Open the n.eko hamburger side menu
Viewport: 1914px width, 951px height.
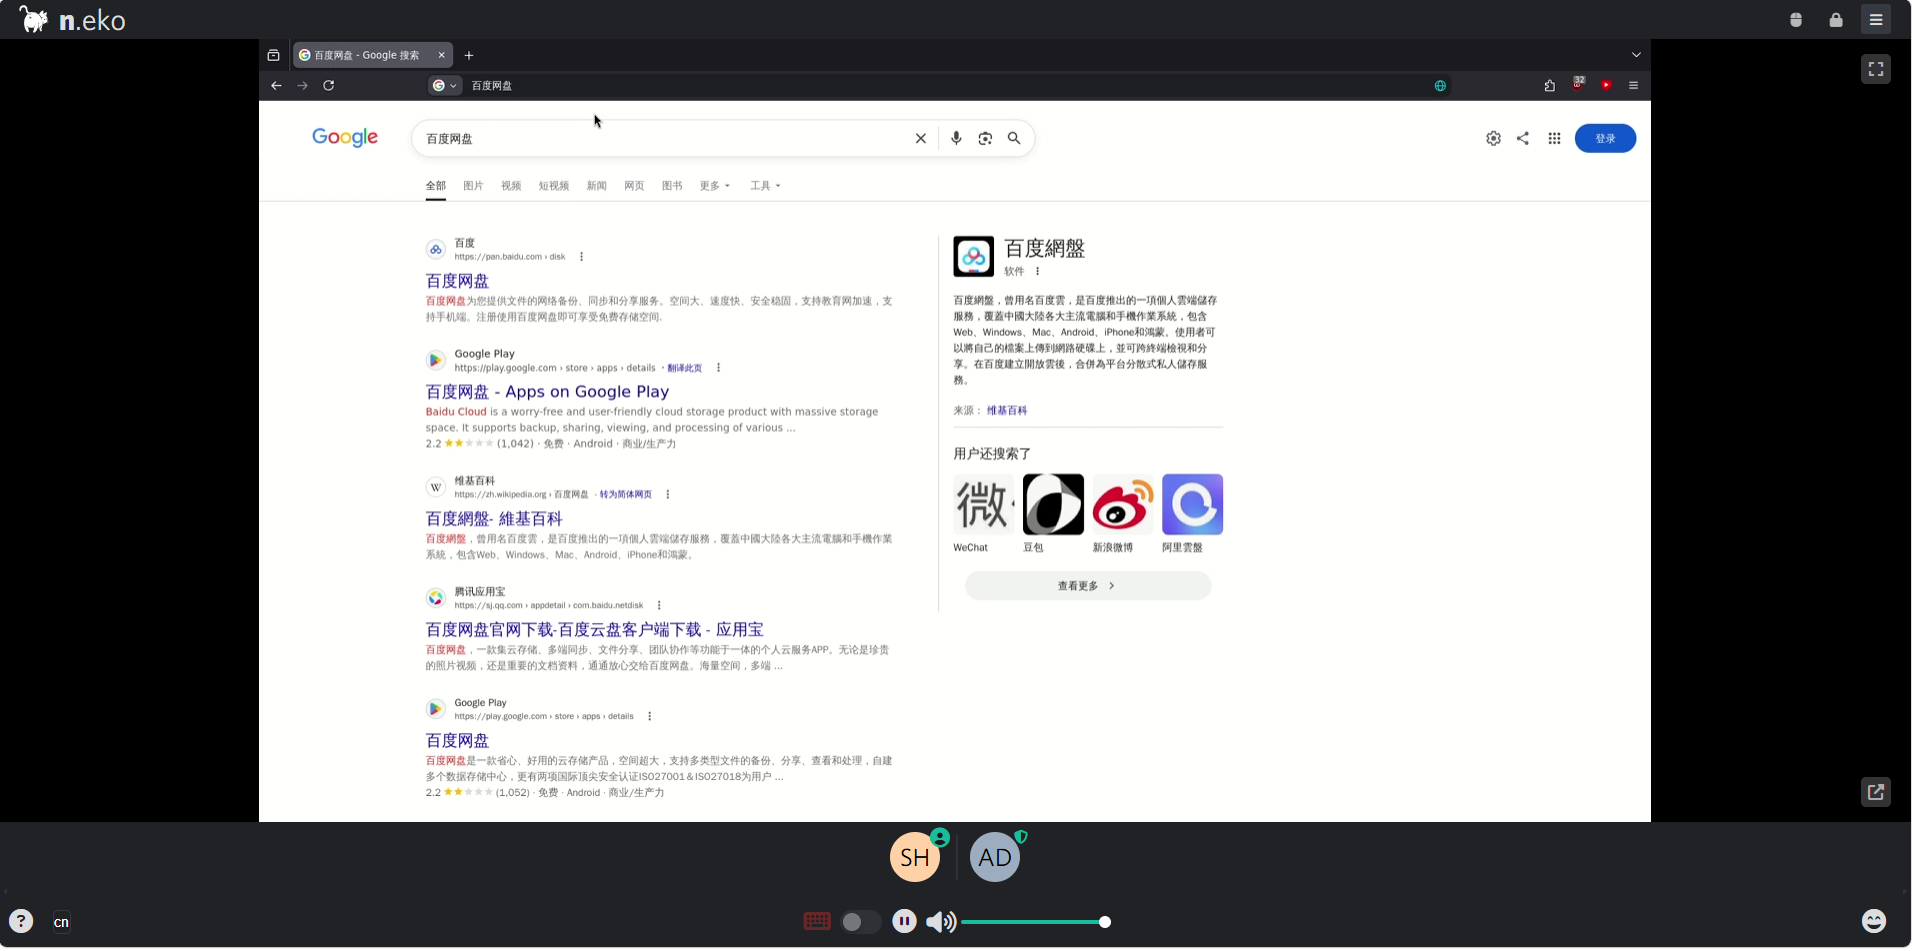point(1876,20)
